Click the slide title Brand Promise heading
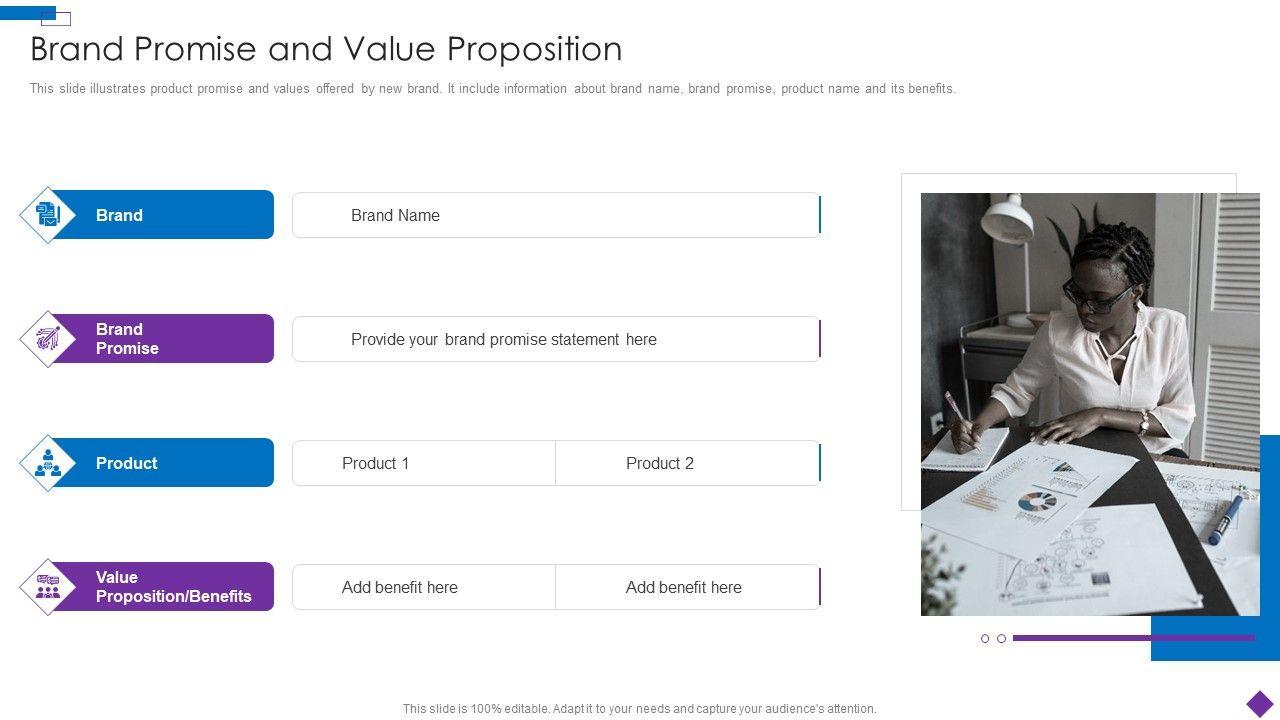Image resolution: width=1280 pixels, height=720 pixels. (x=326, y=49)
